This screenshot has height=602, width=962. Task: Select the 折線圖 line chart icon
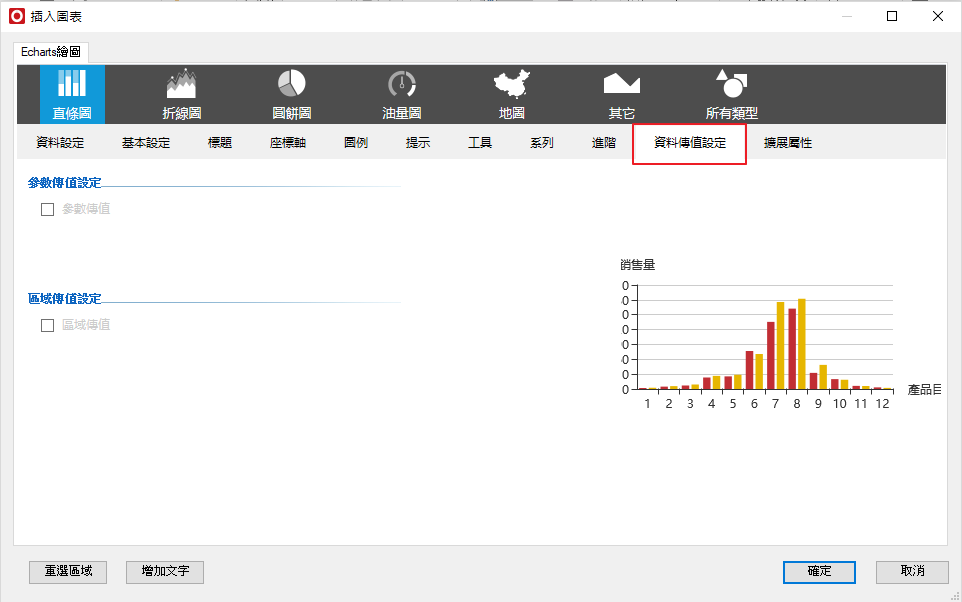181,84
